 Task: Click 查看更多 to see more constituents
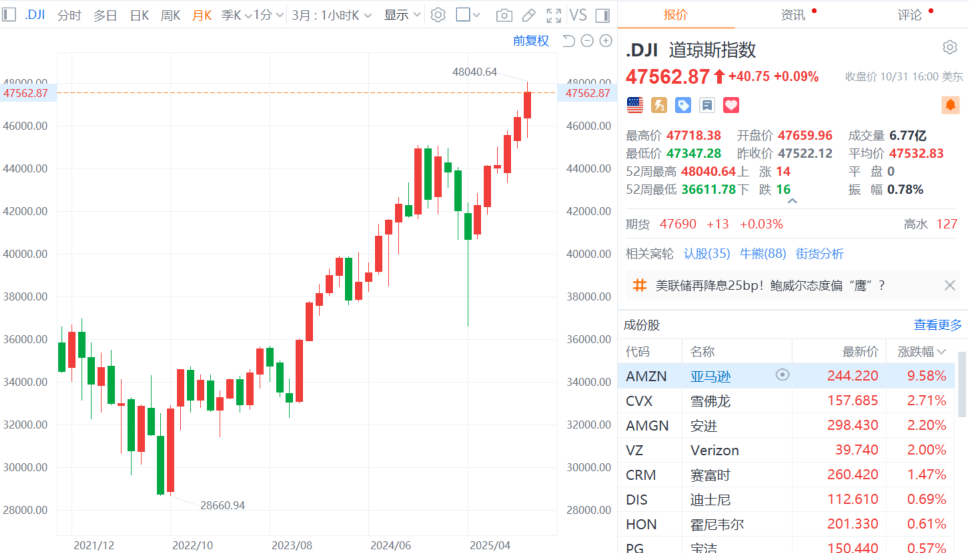(938, 324)
